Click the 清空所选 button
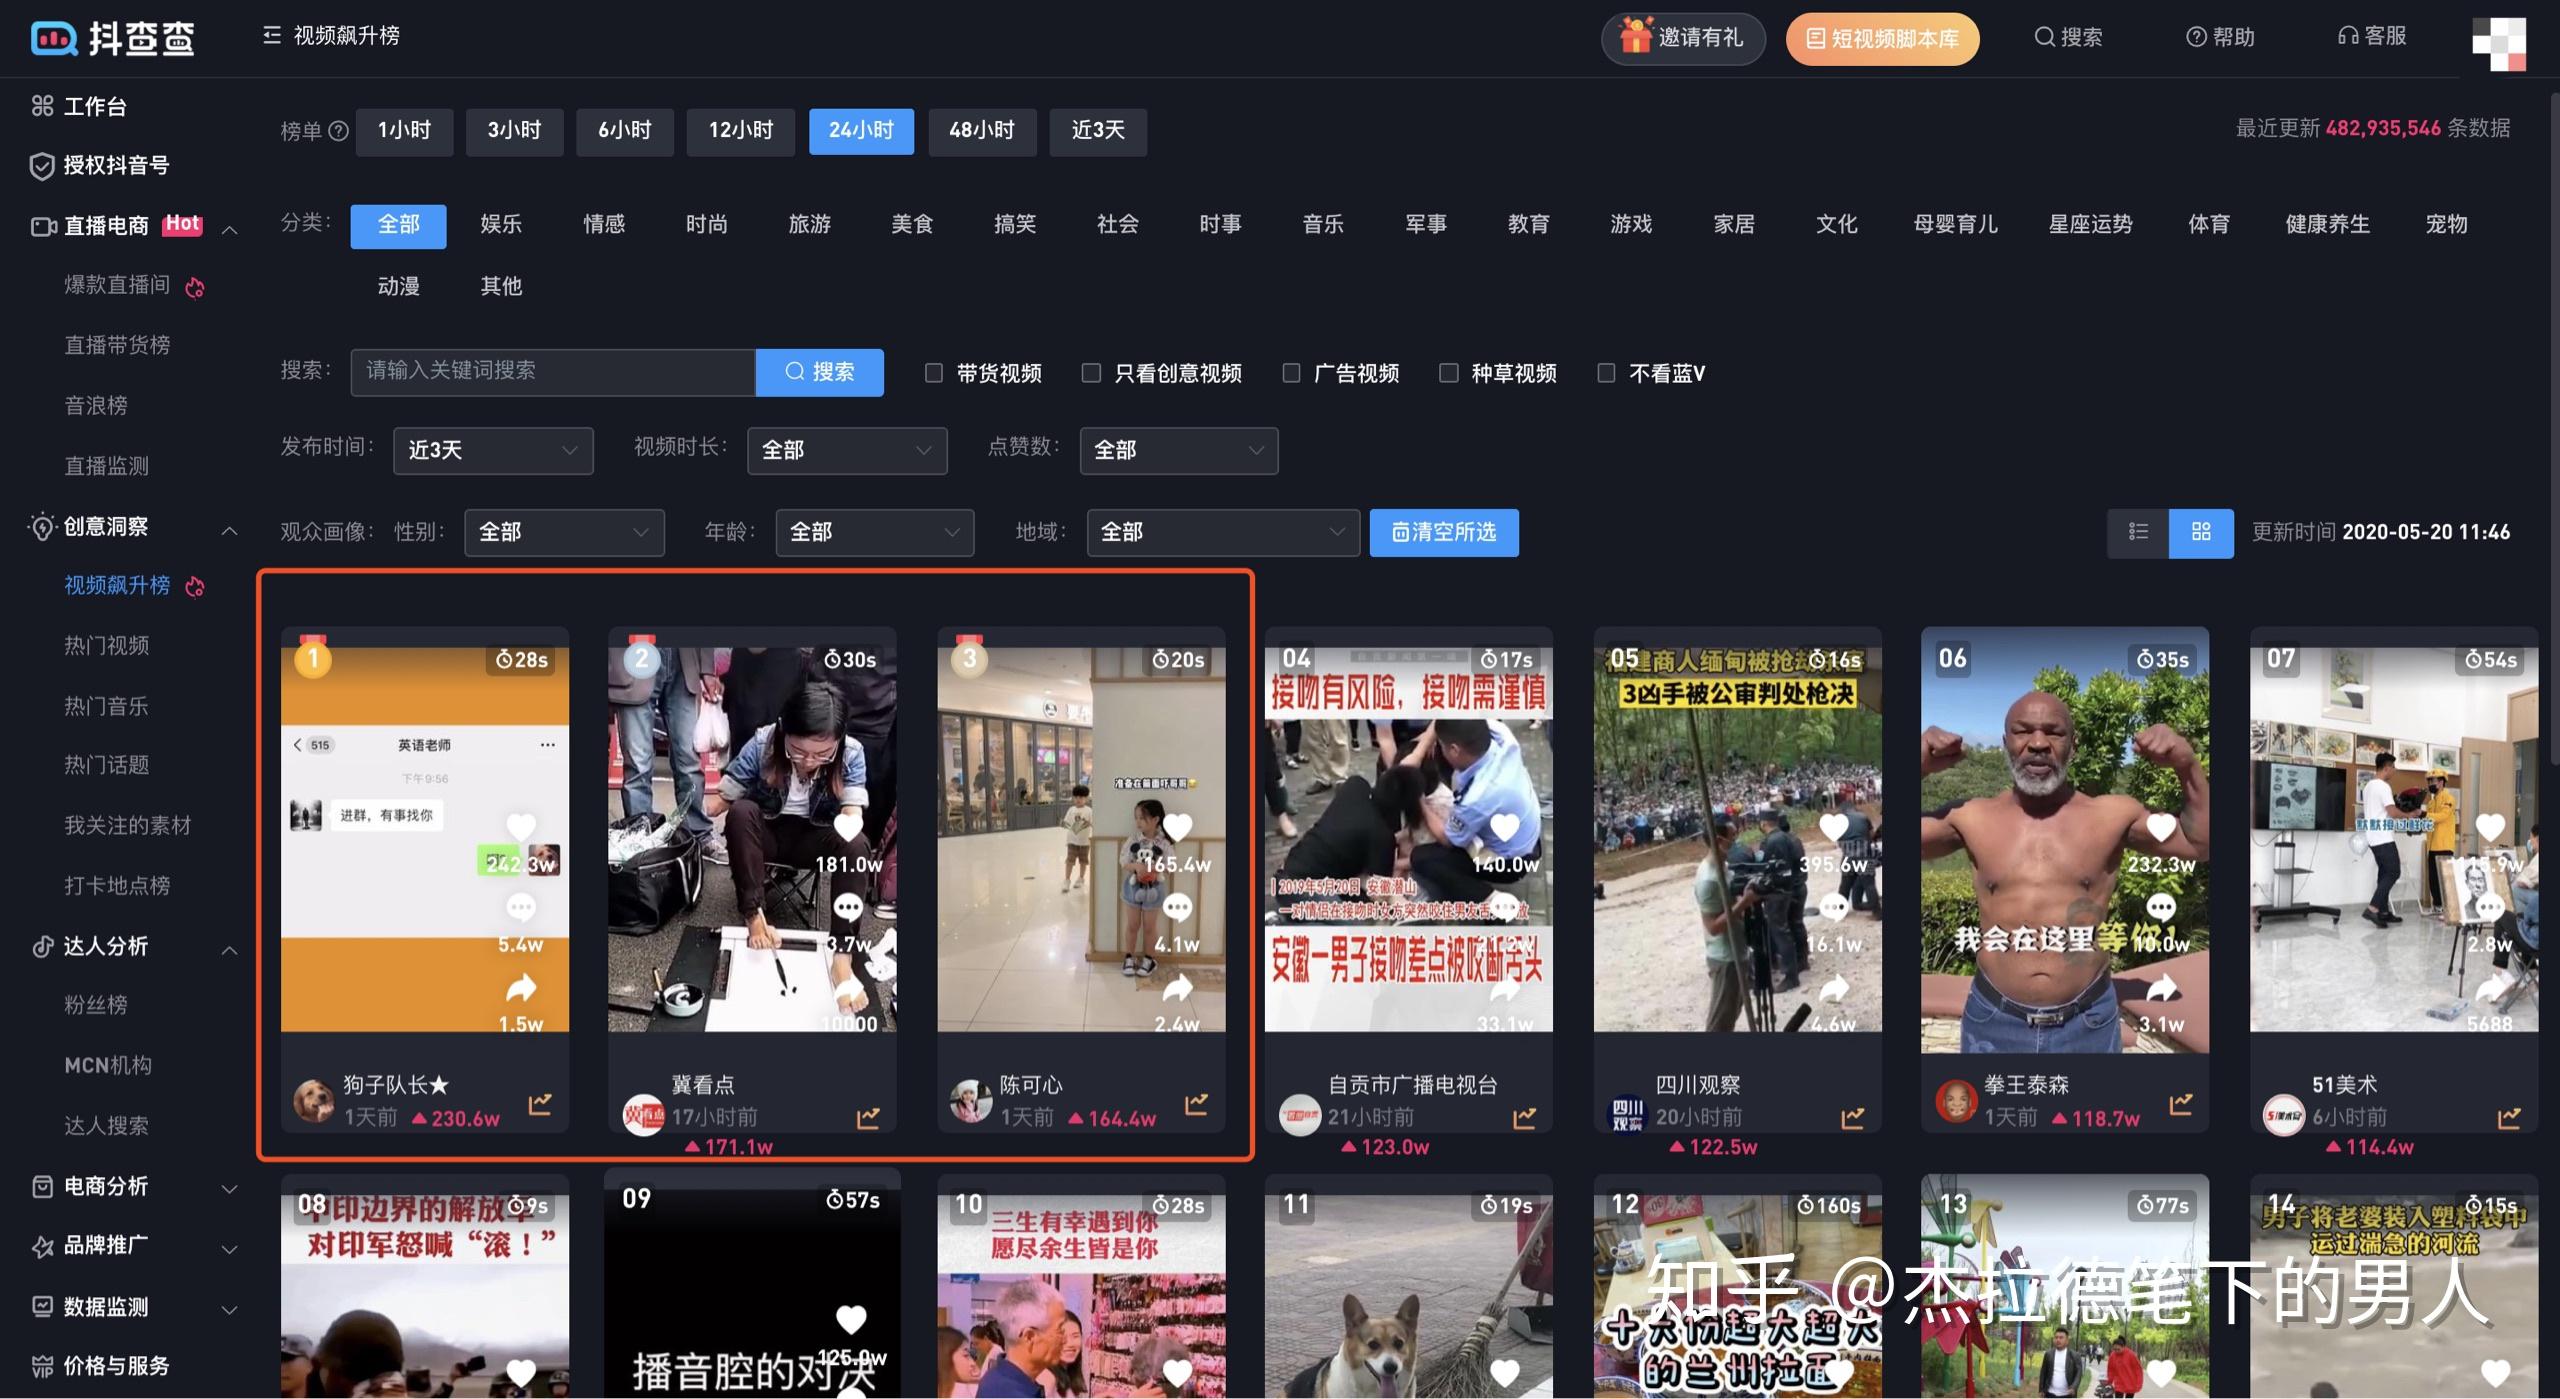Screen dimensions: 2560x1399 [1444, 532]
